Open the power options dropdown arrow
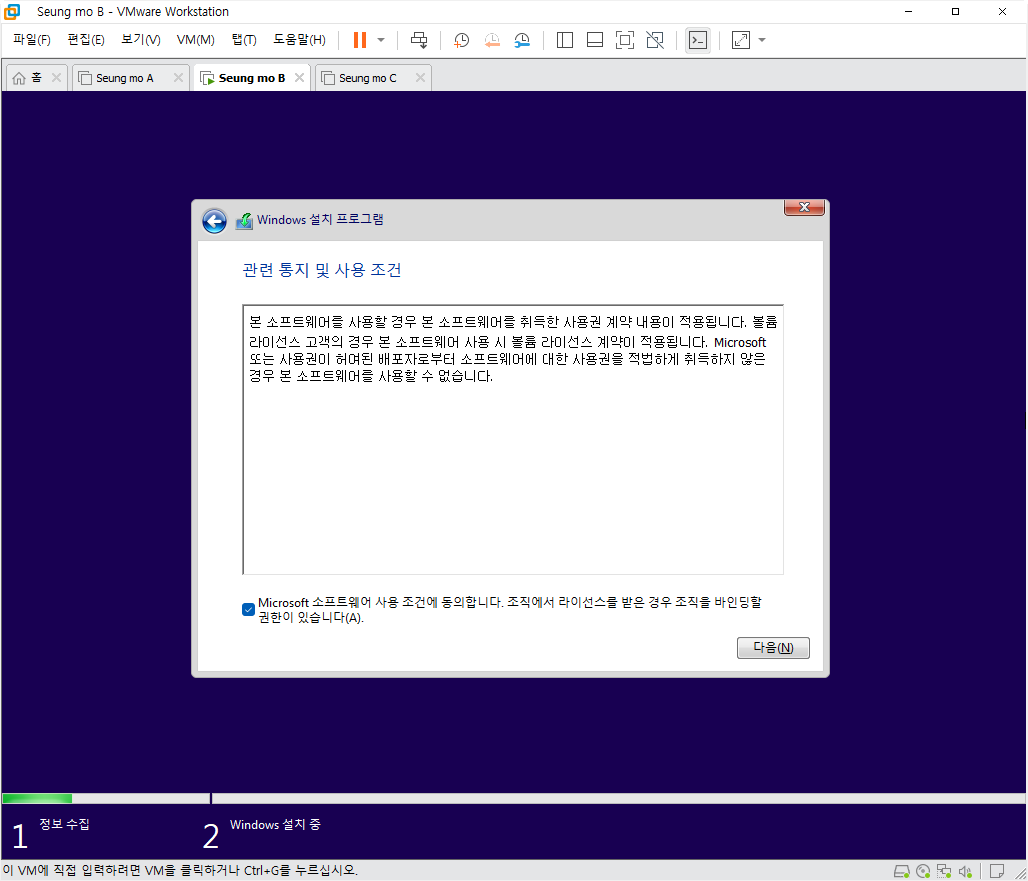Screen dimensions: 1028x881 pos(381,40)
